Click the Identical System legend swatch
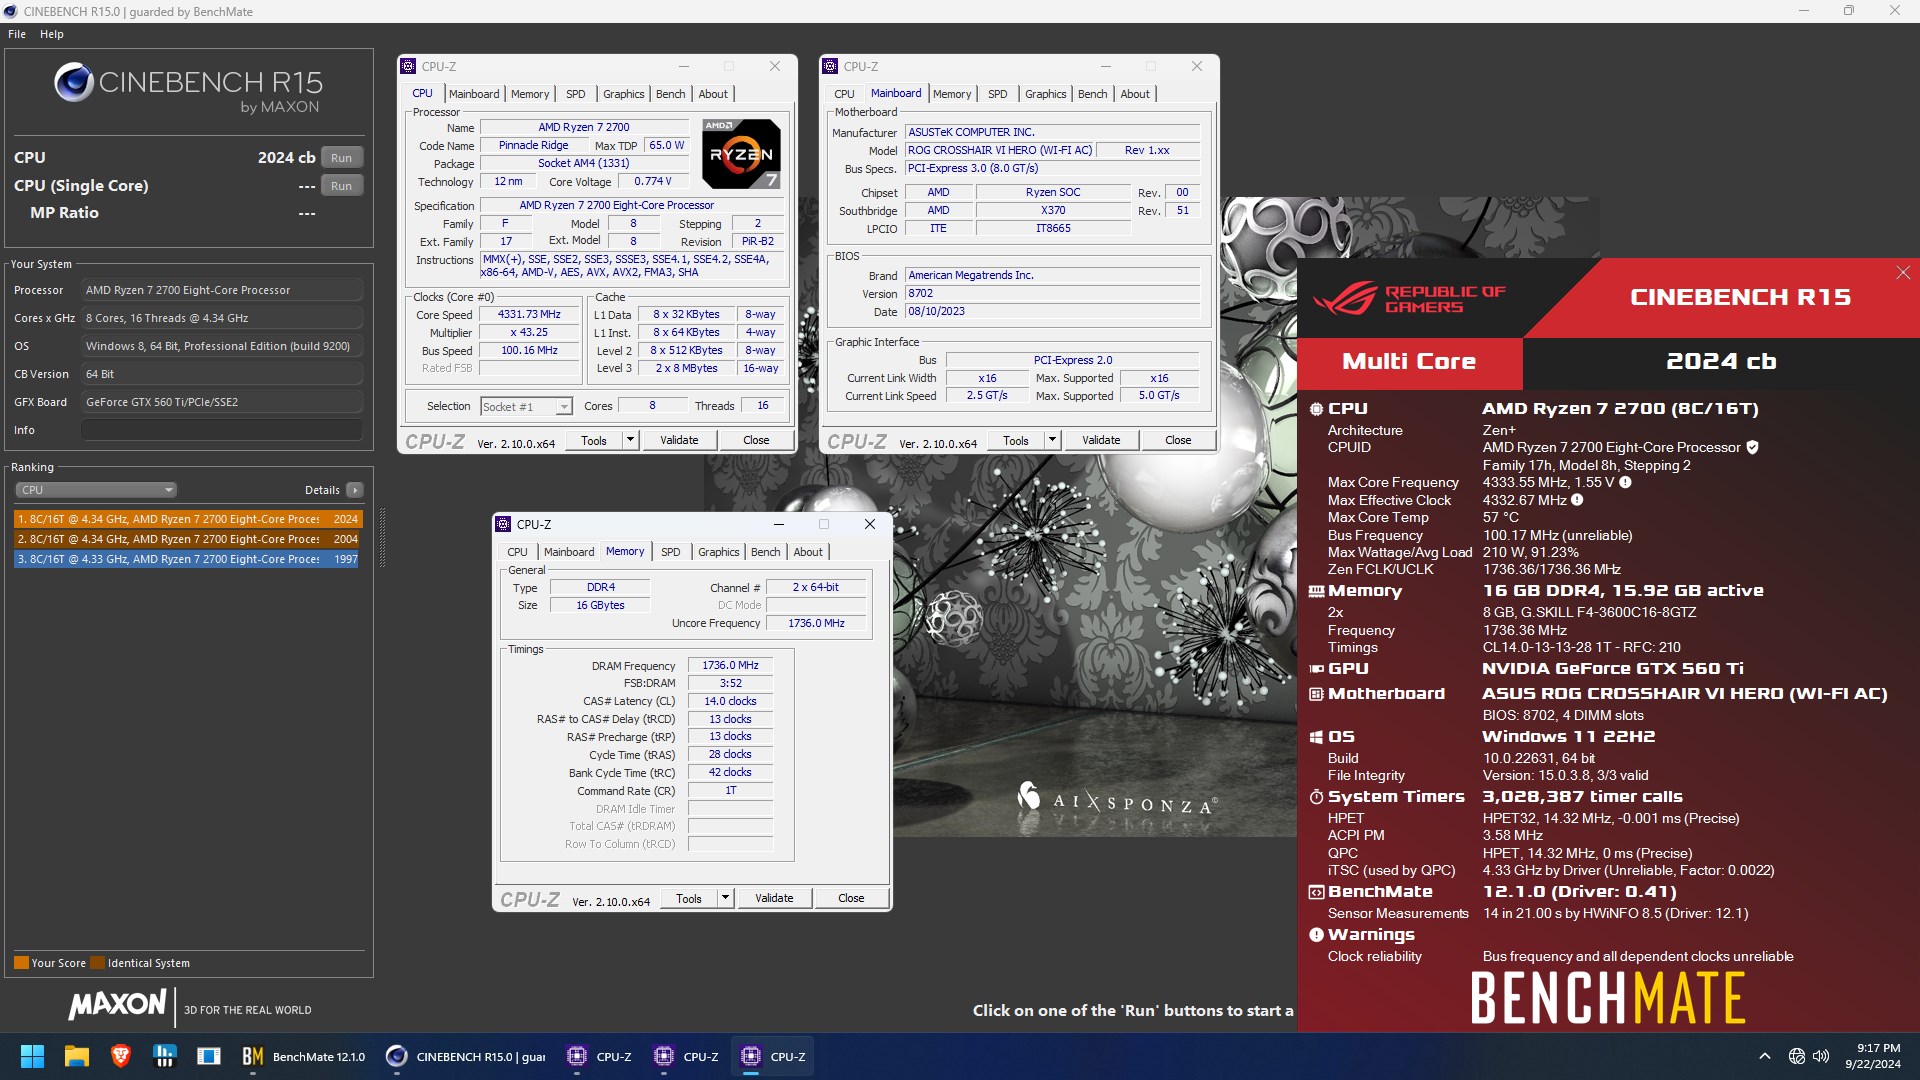1920x1080 pixels. tap(97, 963)
